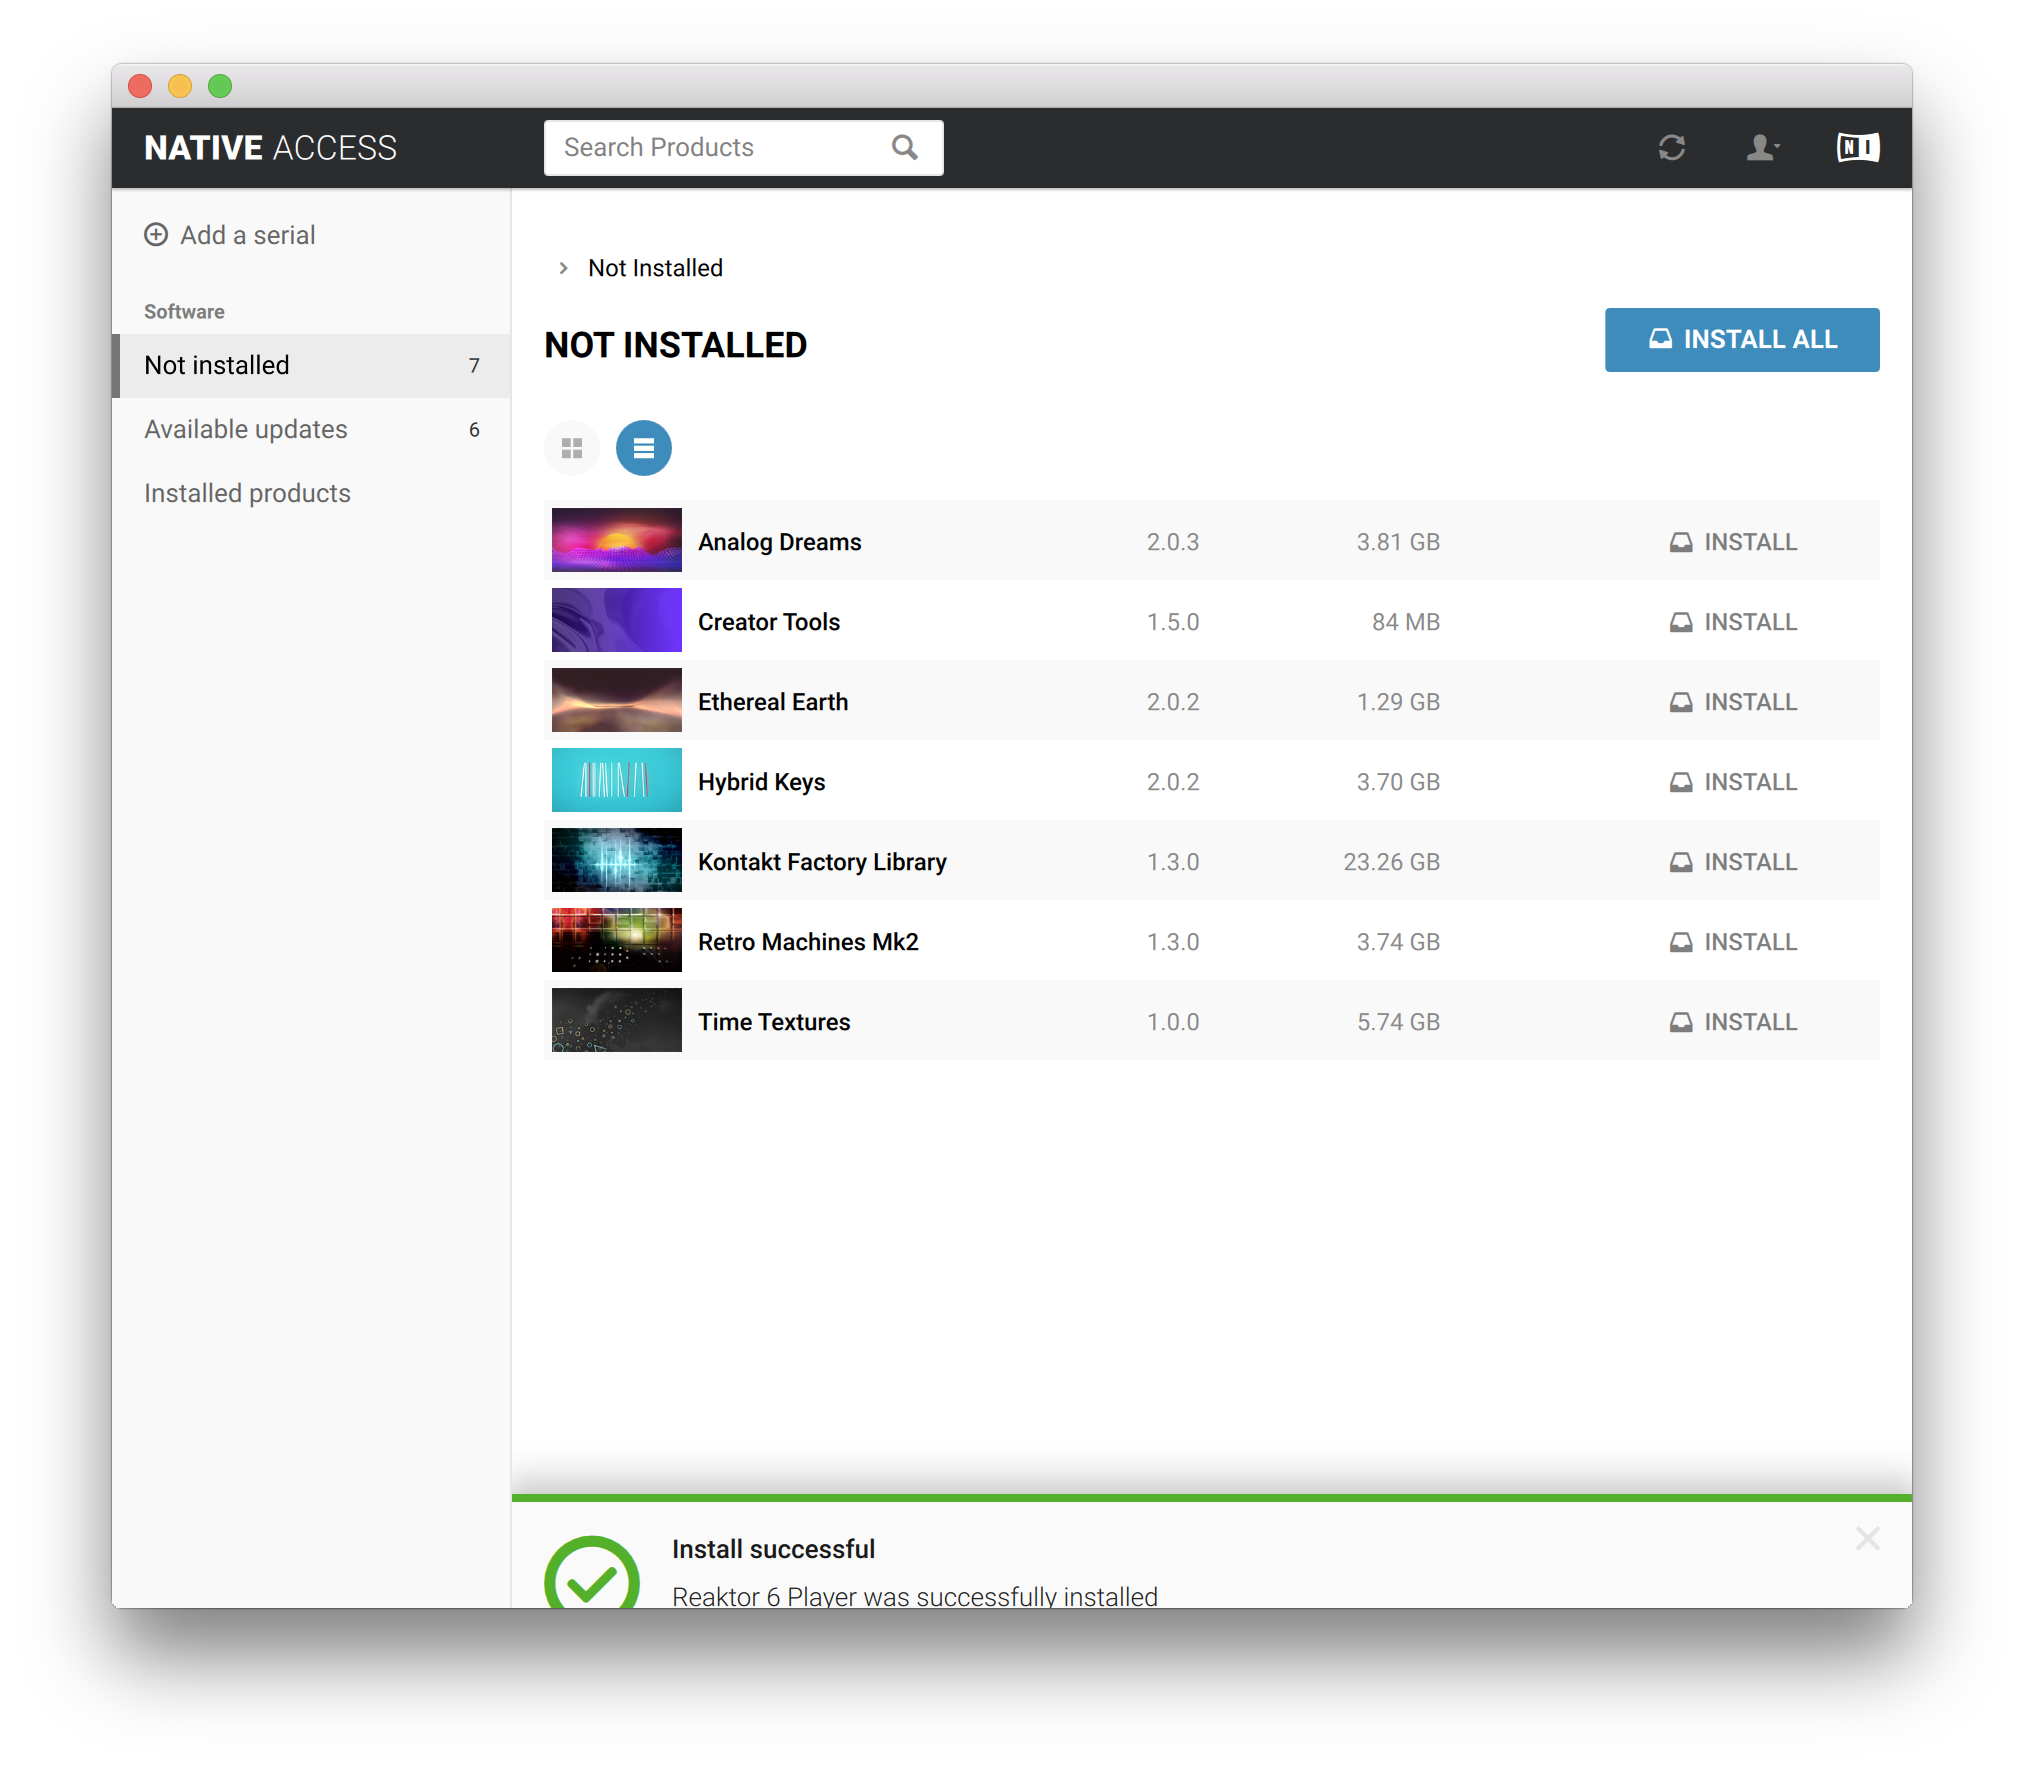Expand the Not Installed breadcrumb chevron
Viewport: 2024px width, 1768px height.
[564, 268]
